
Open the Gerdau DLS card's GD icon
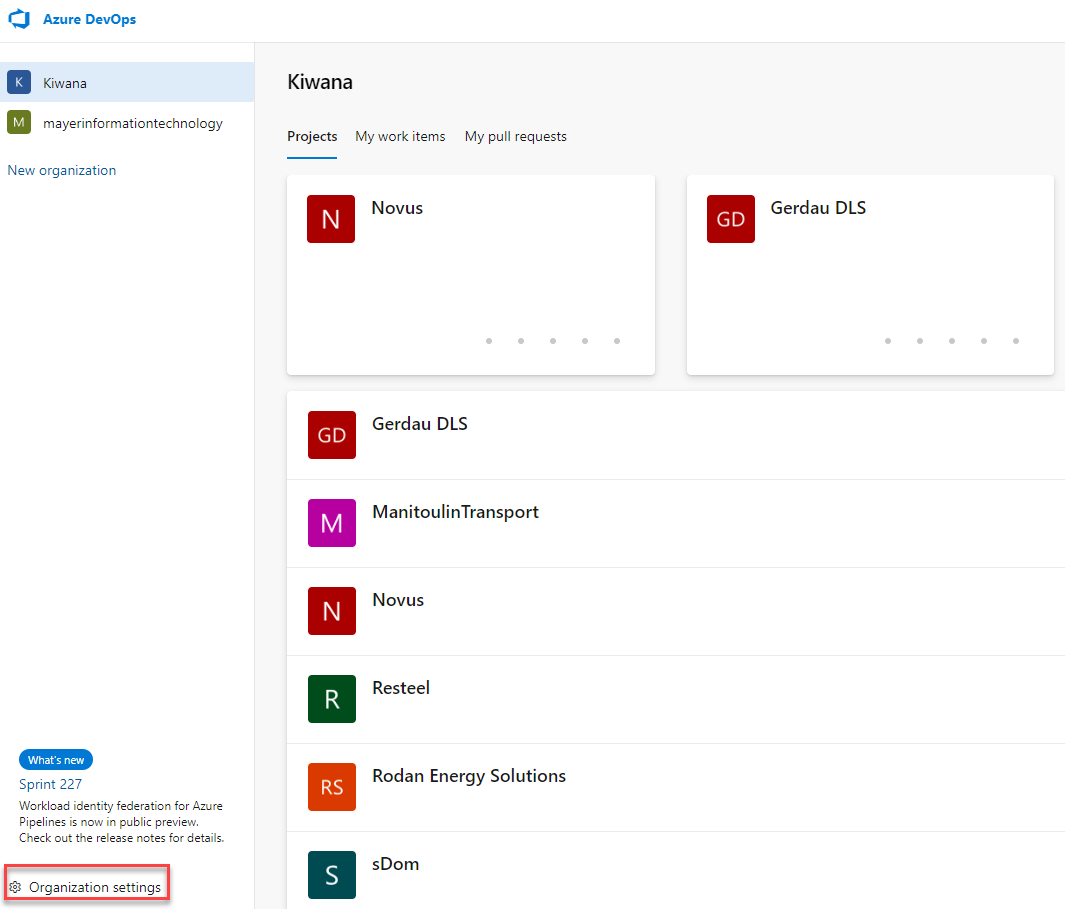[730, 219]
